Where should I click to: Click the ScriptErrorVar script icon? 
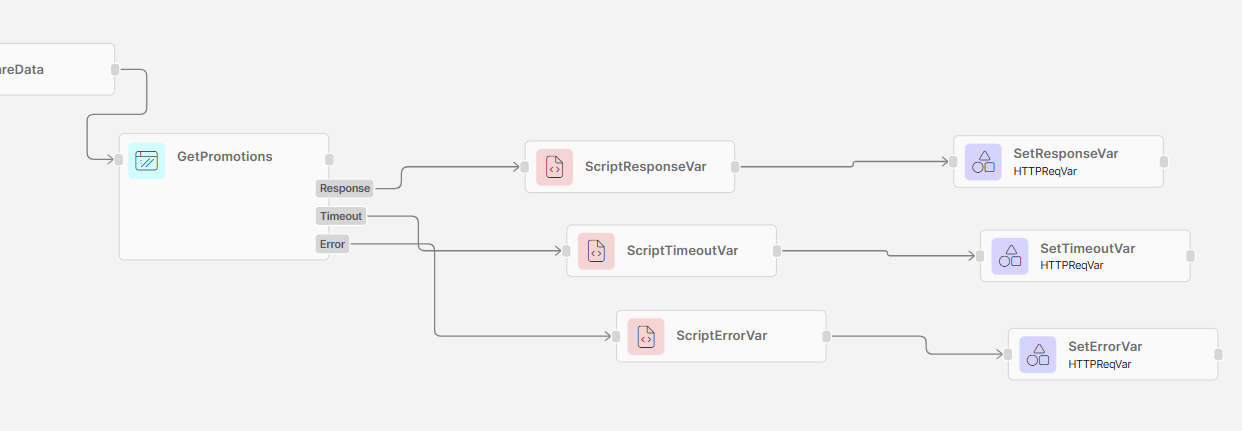646,337
